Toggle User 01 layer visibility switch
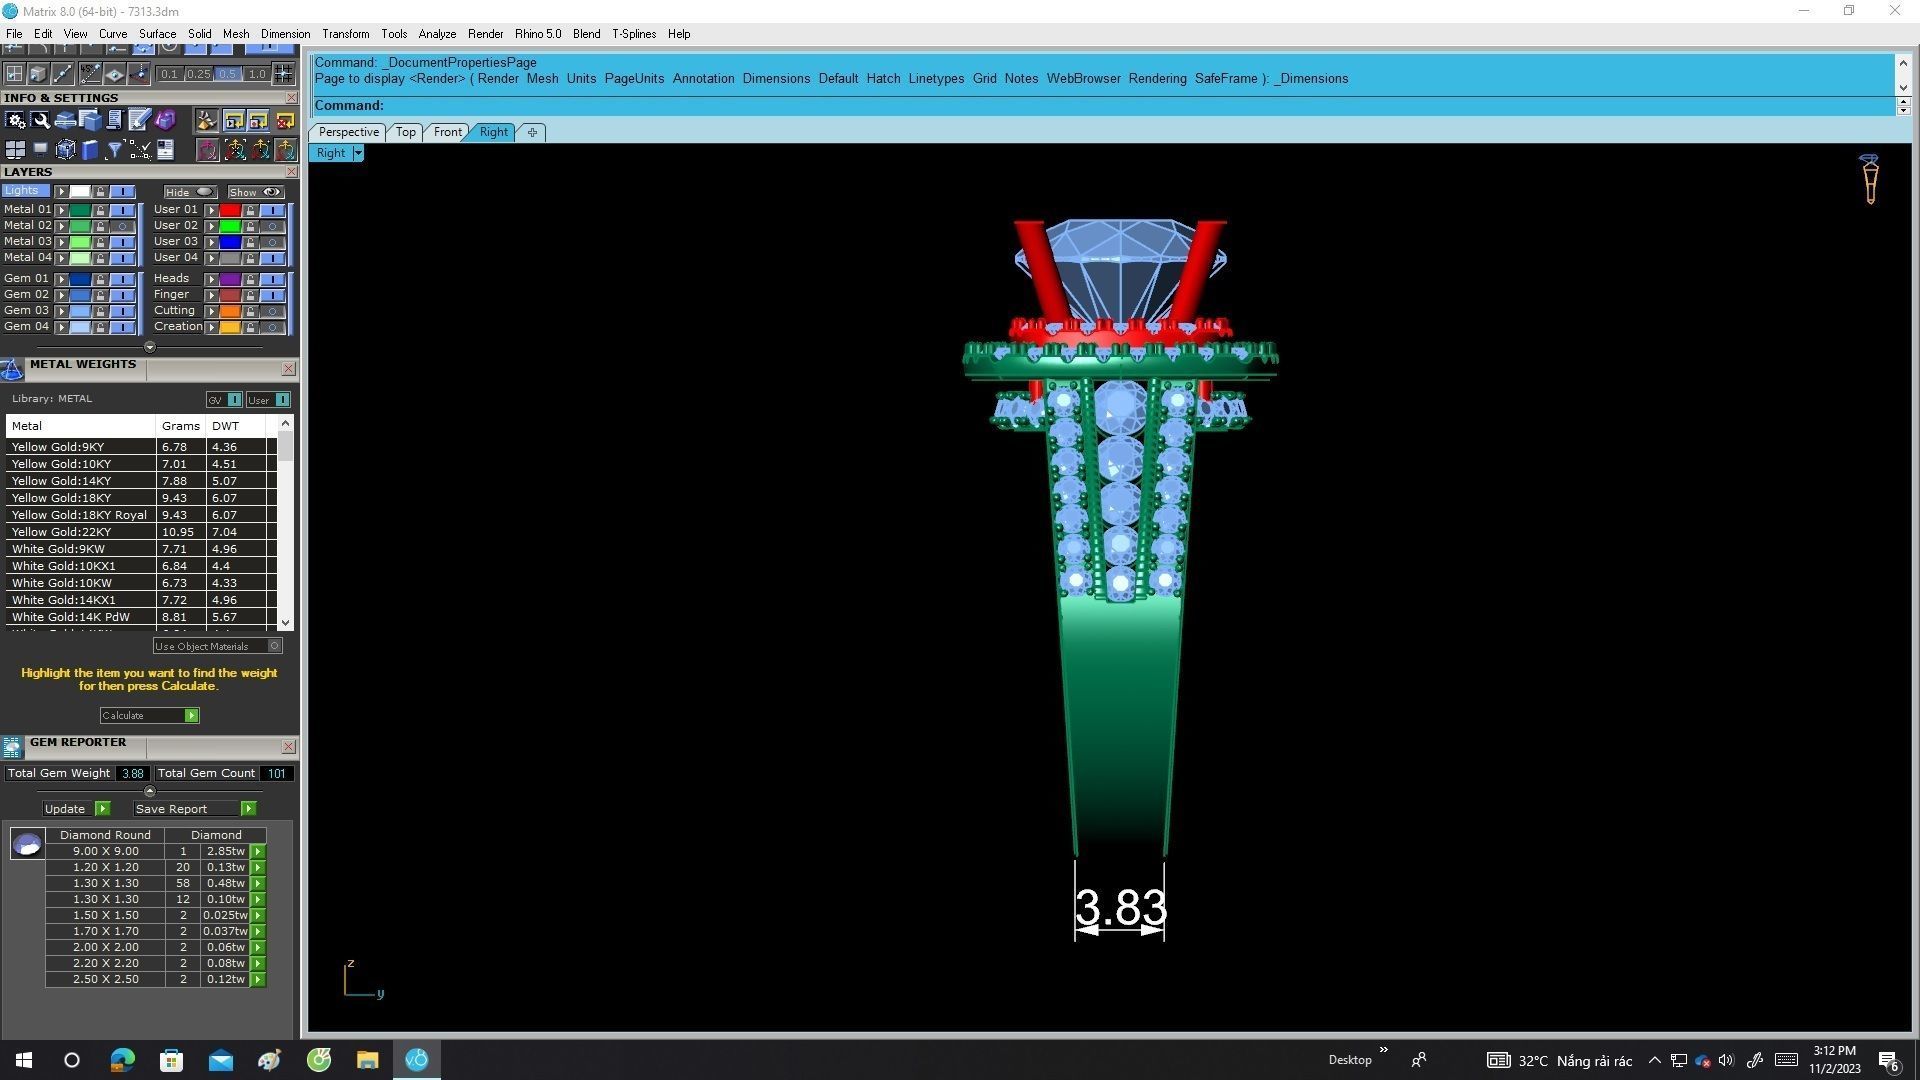This screenshot has width=1920, height=1080. (x=272, y=210)
